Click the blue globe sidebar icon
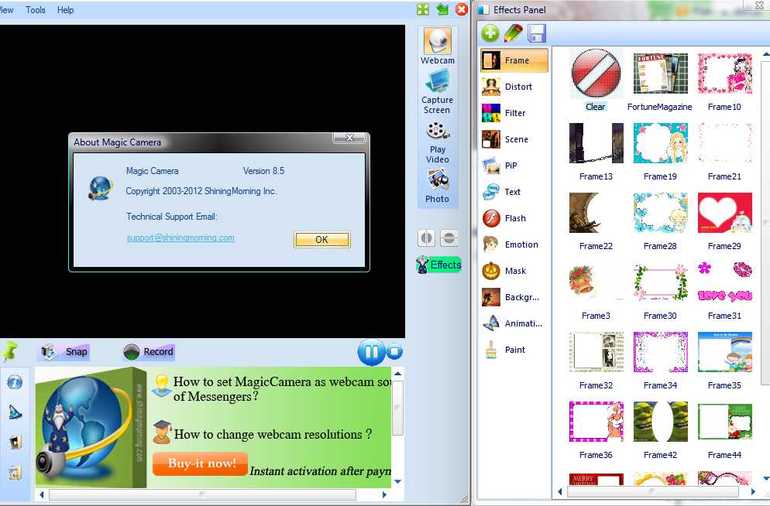Viewport: 770px width, 506px height. [15, 382]
